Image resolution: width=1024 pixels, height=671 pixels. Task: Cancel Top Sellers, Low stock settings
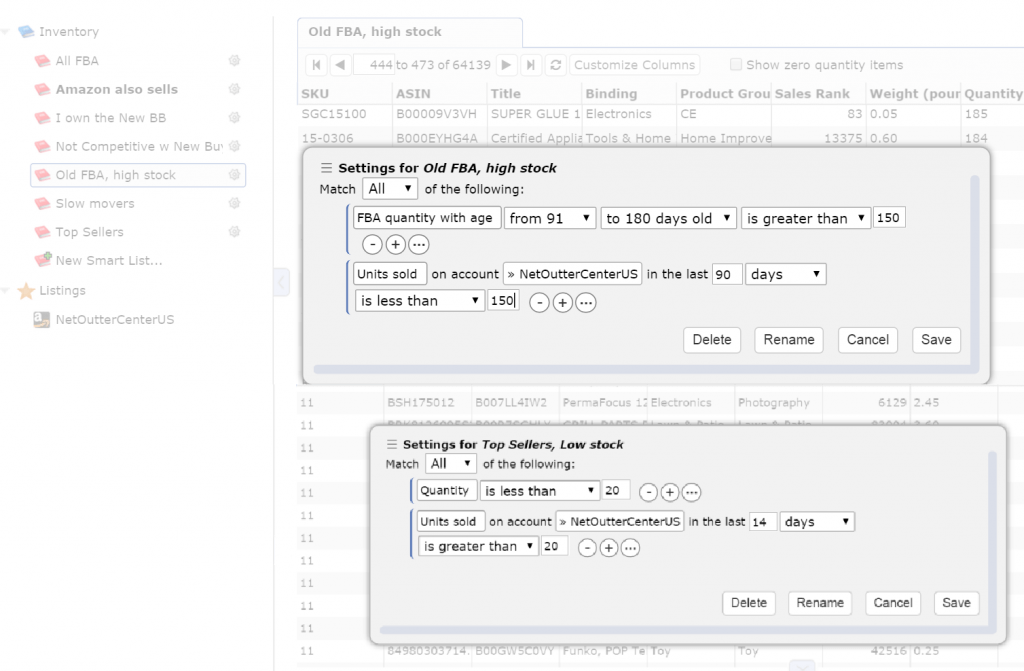point(893,603)
